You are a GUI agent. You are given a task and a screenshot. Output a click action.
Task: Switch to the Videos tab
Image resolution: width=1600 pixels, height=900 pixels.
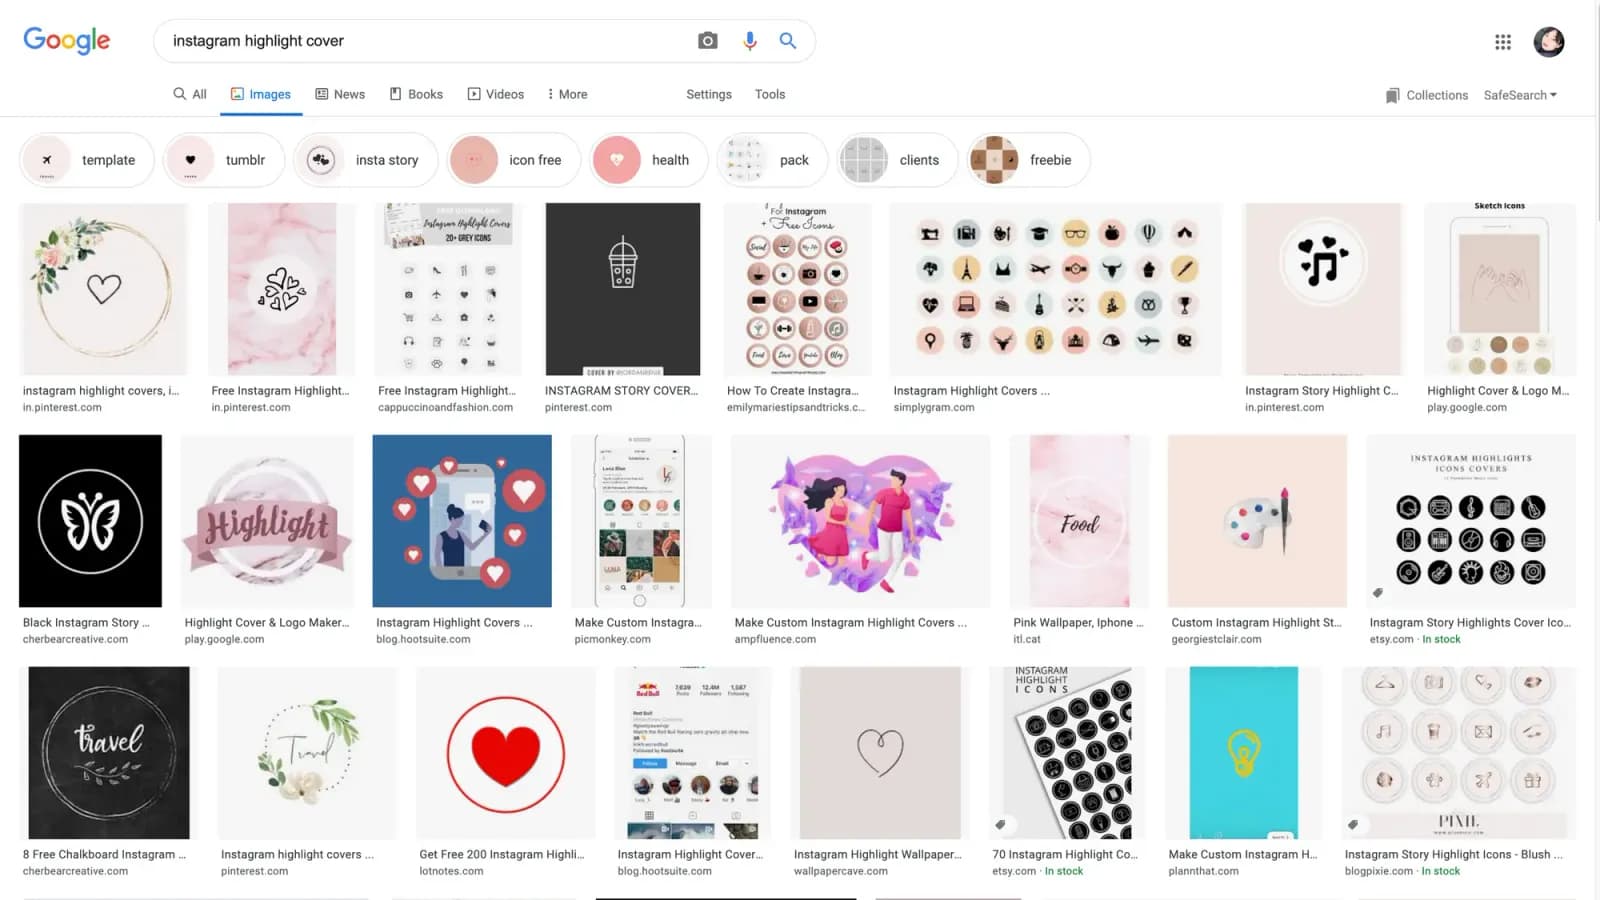(x=495, y=94)
